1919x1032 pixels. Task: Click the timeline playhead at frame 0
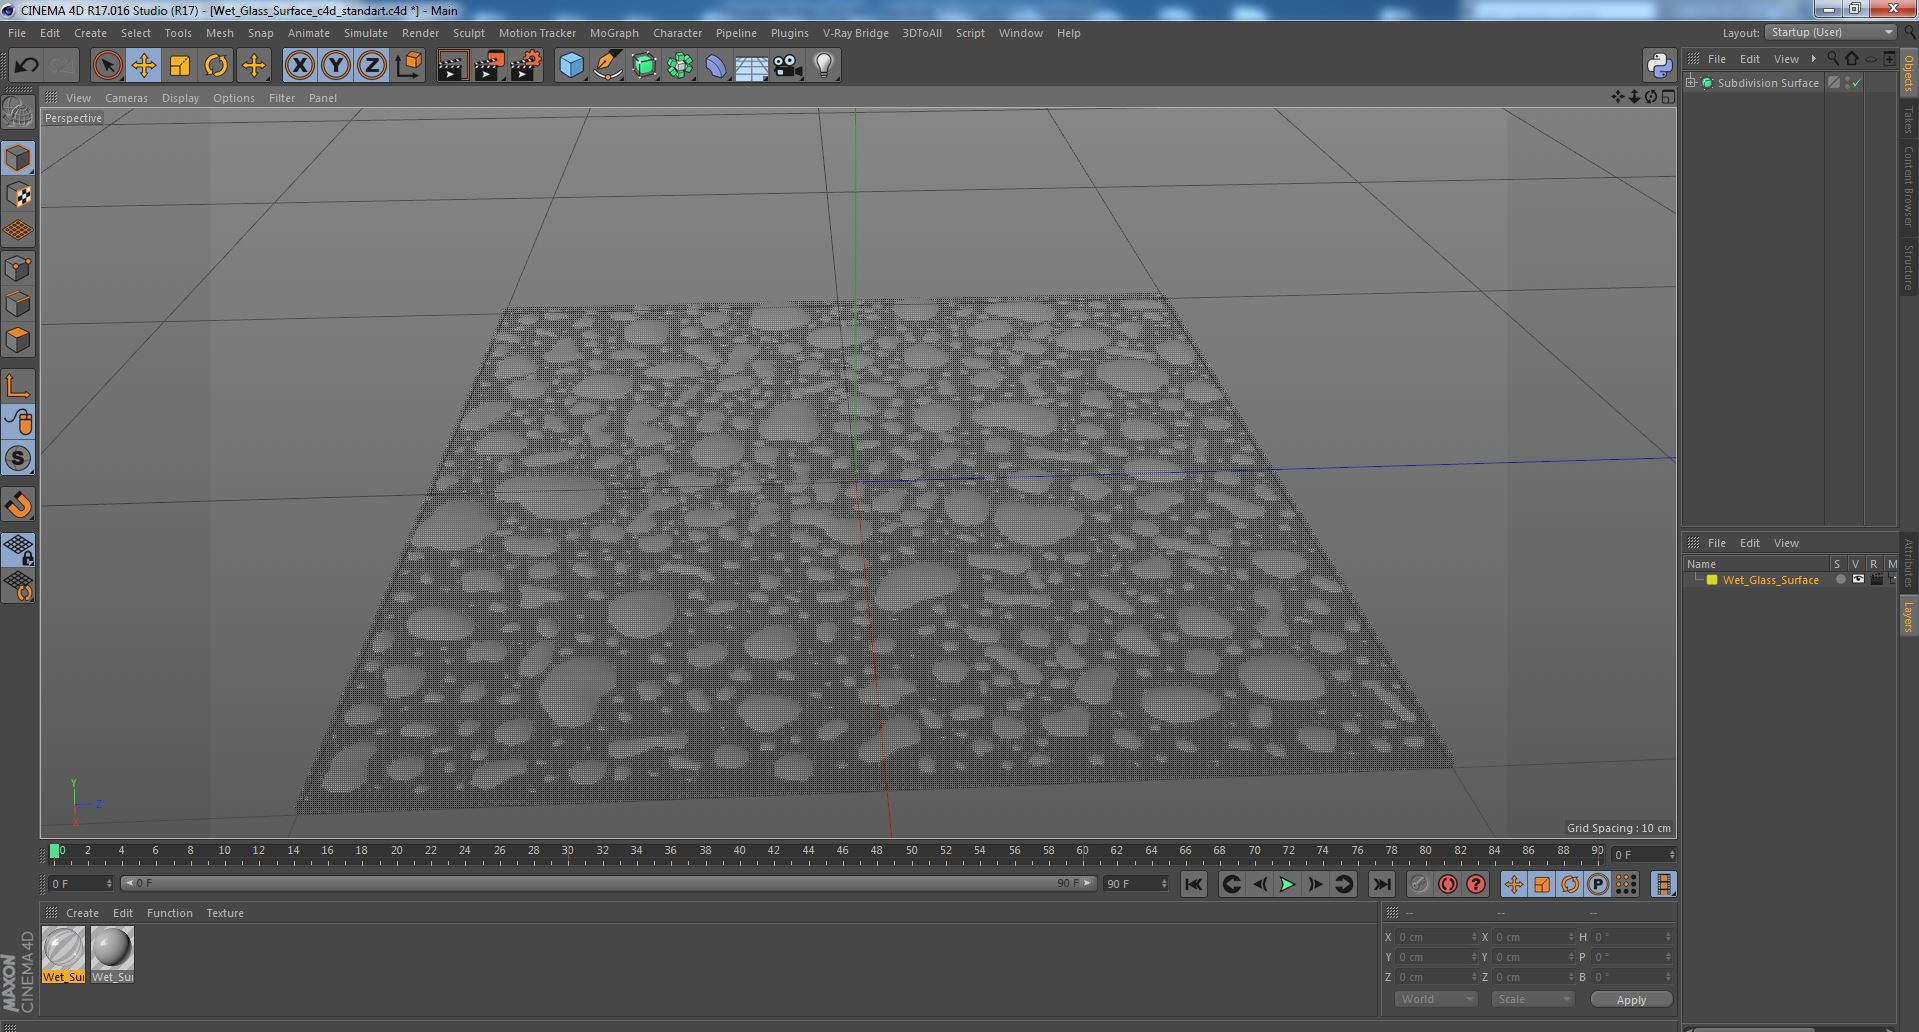[55, 851]
